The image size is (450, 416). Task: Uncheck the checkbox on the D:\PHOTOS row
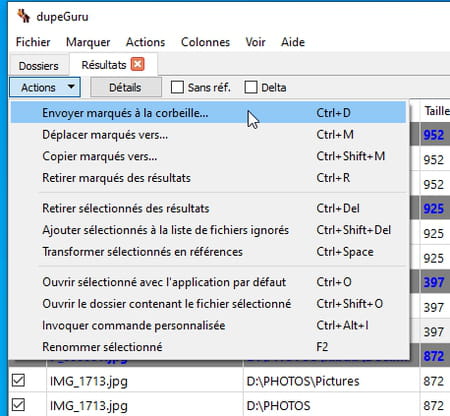[x=18, y=405]
